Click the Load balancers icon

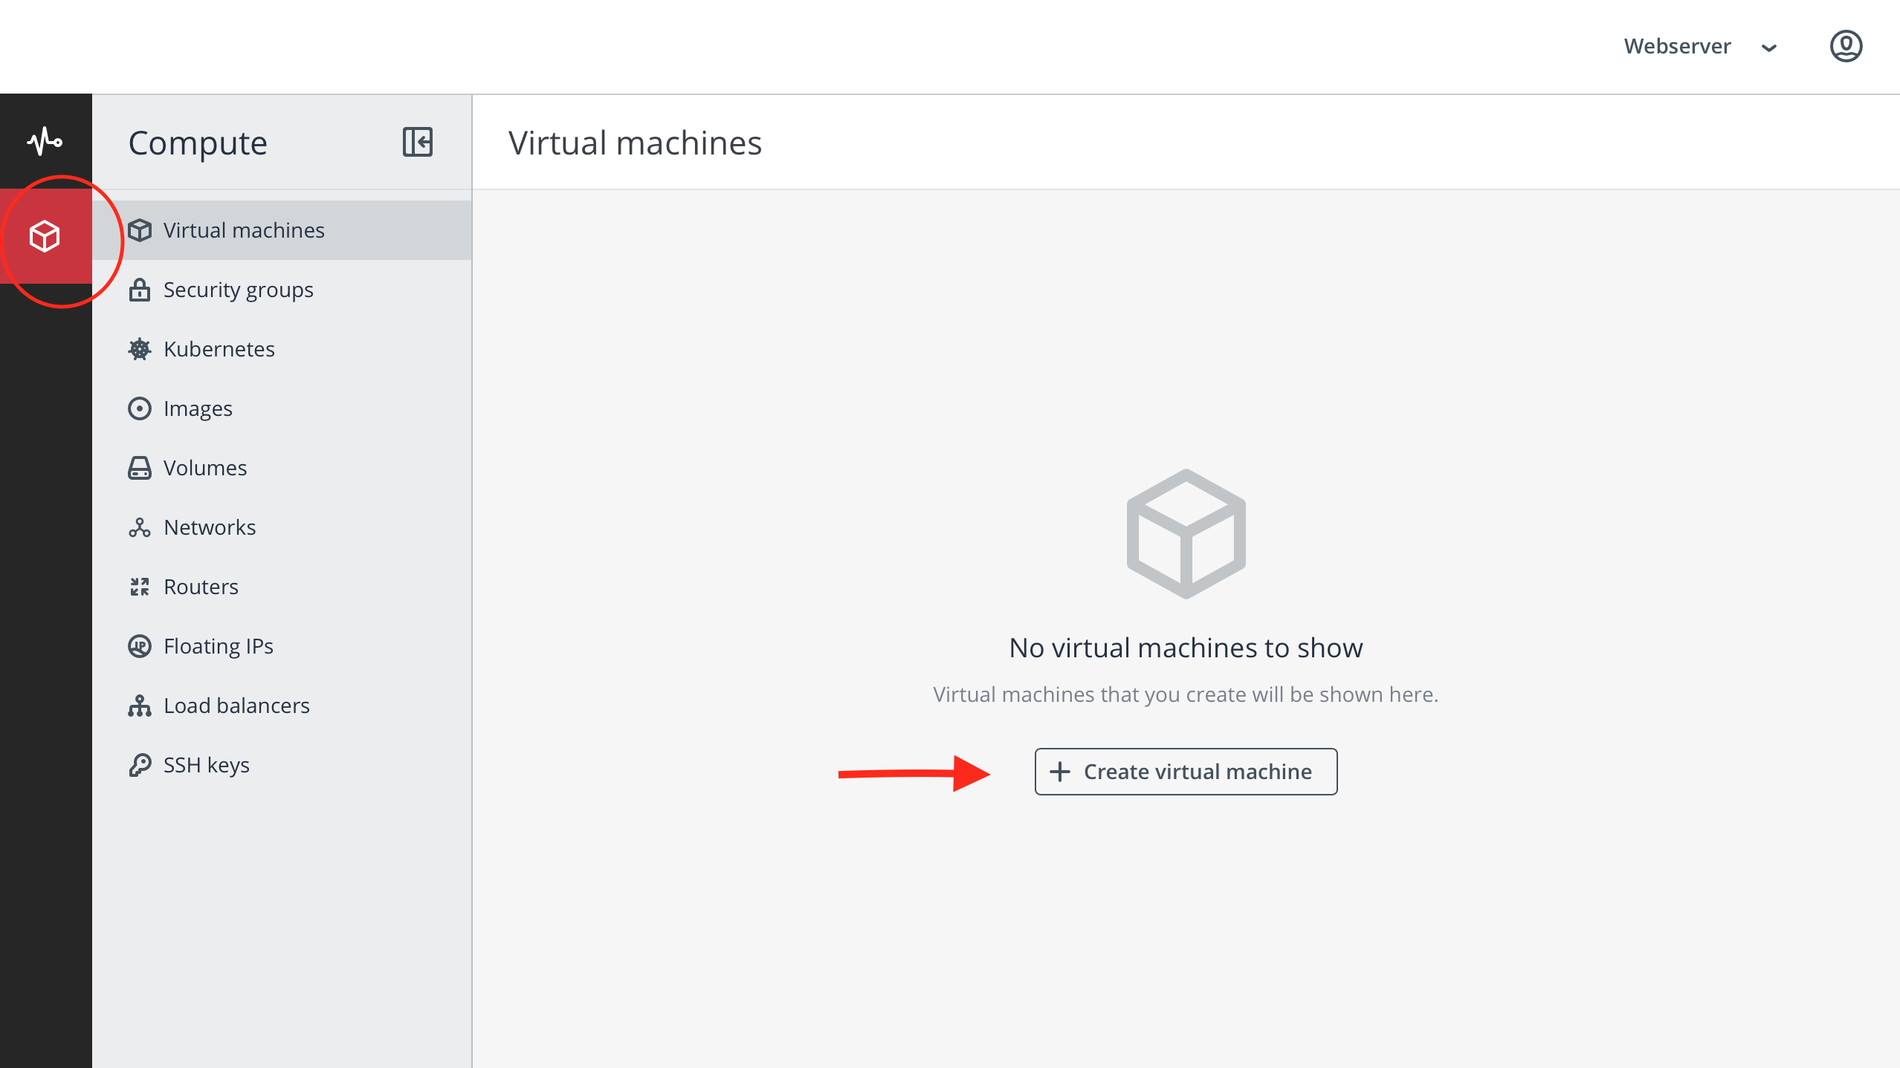(140, 706)
